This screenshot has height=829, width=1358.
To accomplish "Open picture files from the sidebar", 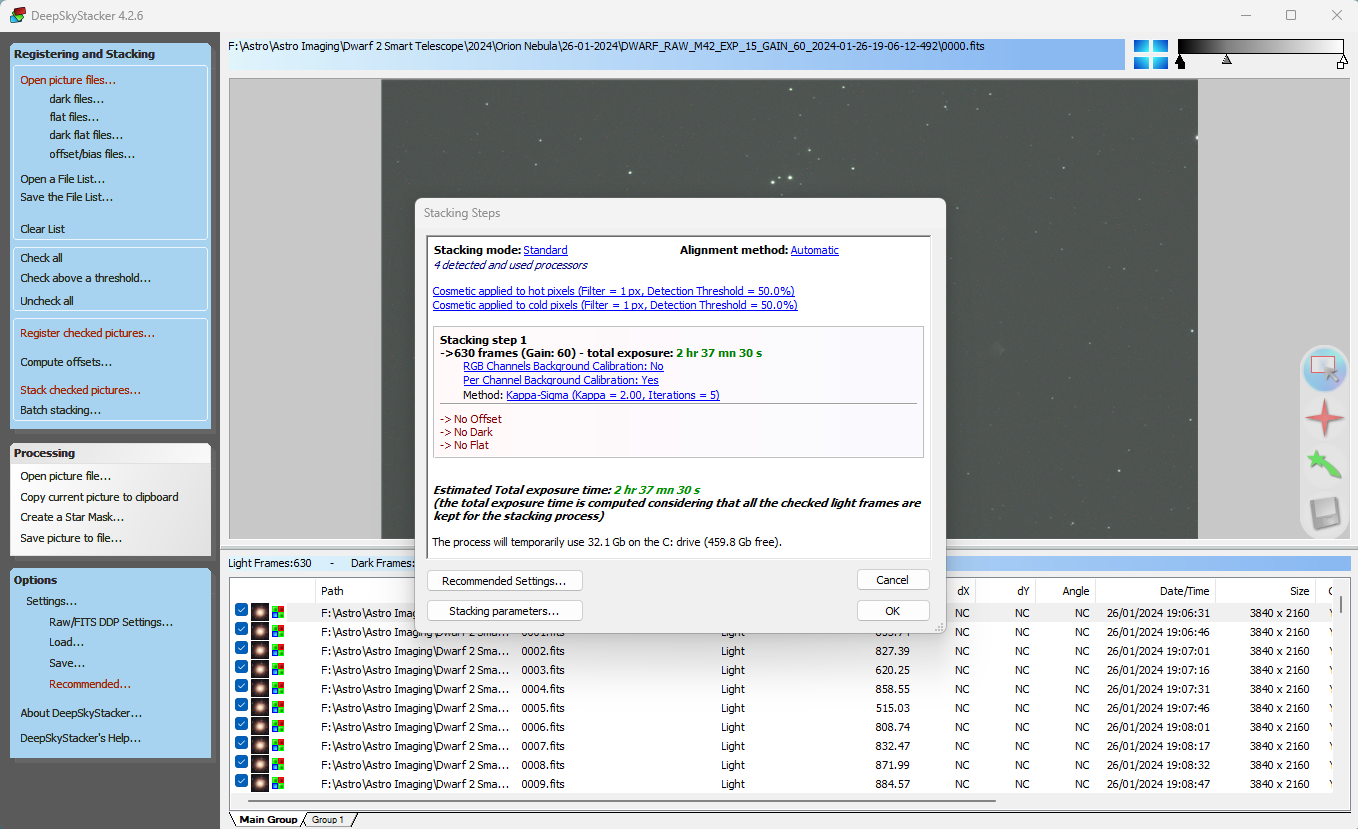I will (68, 80).
